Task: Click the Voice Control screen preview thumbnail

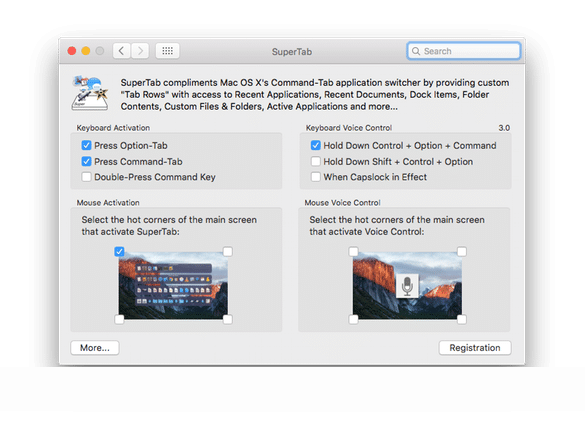Action: coord(407,285)
